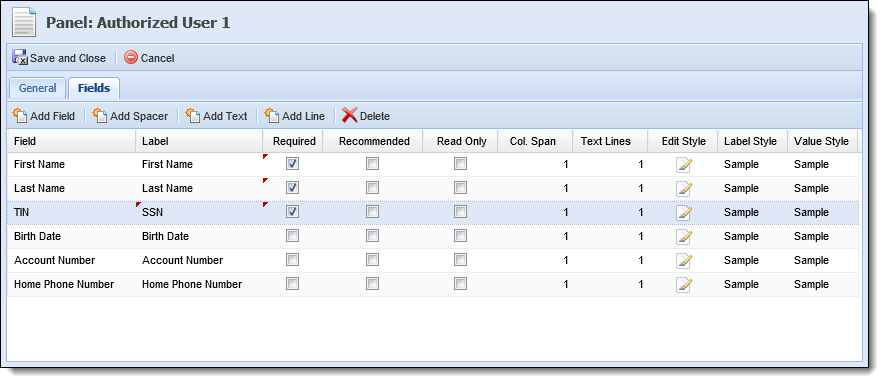The width and height of the screenshot is (884, 383).
Task: Check Read Only for TIN row
Action: [461, 212]
